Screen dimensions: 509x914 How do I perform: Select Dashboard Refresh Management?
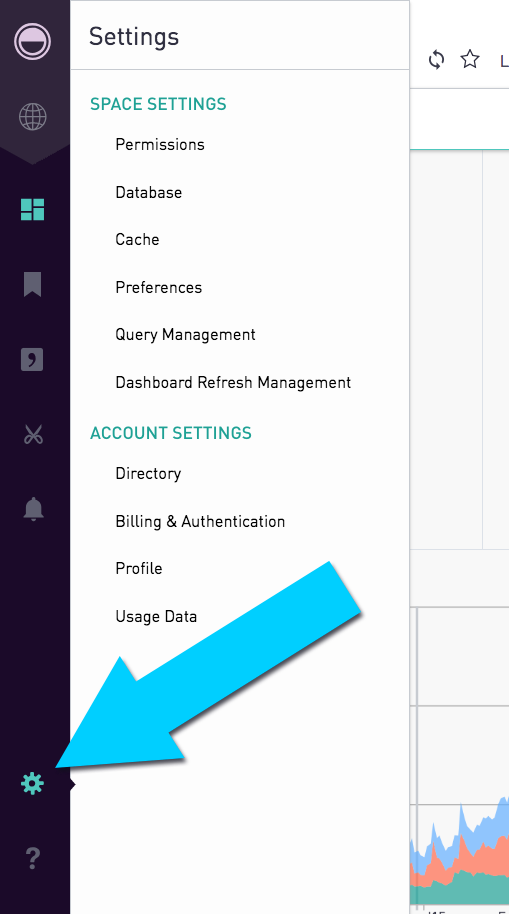tap(233, 382)
